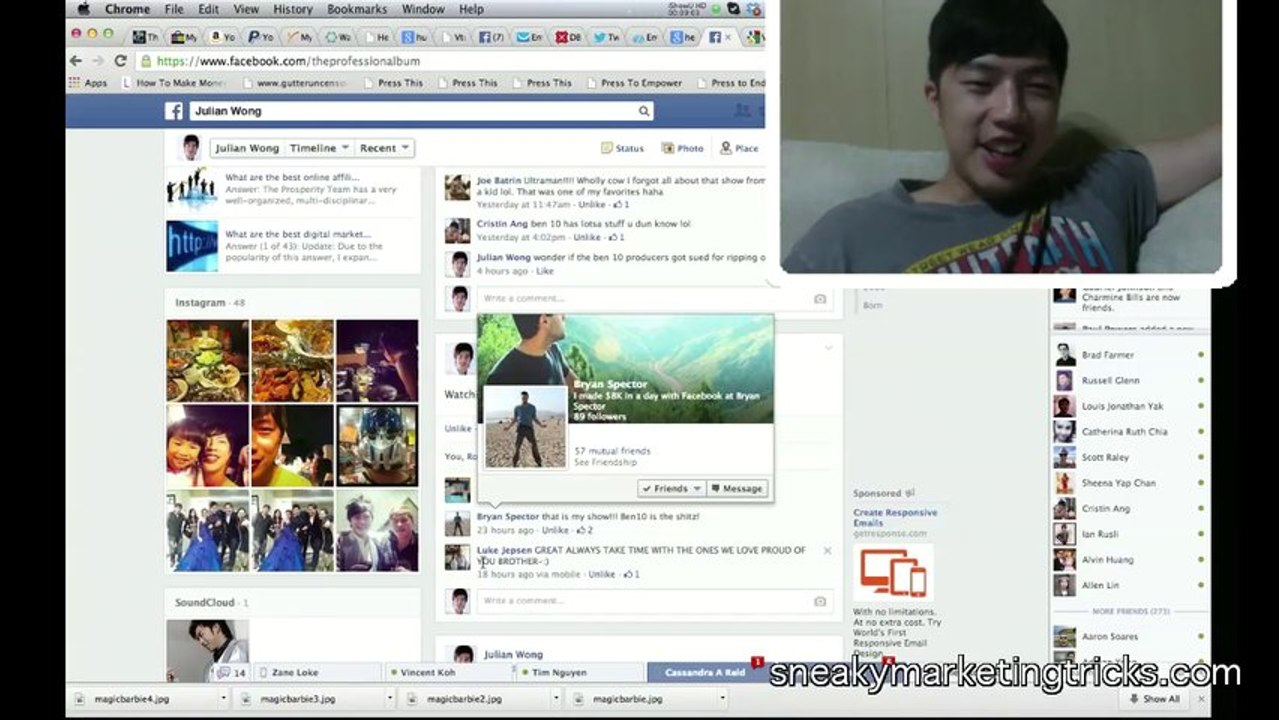The width and height of the screenshot is (1279, 720).
Task: Open the post options chevron on the Watch post
Action: pos(828,347)
